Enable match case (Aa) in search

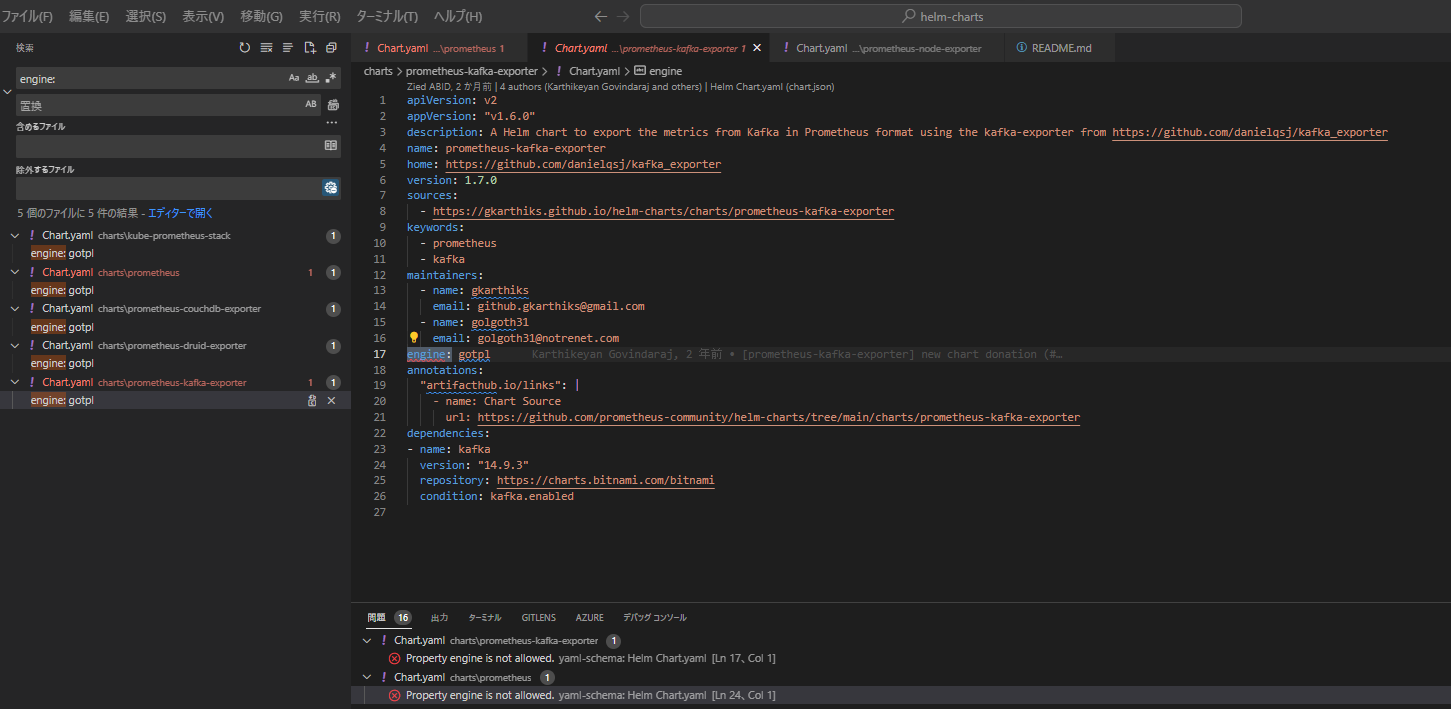pos(296,77)
